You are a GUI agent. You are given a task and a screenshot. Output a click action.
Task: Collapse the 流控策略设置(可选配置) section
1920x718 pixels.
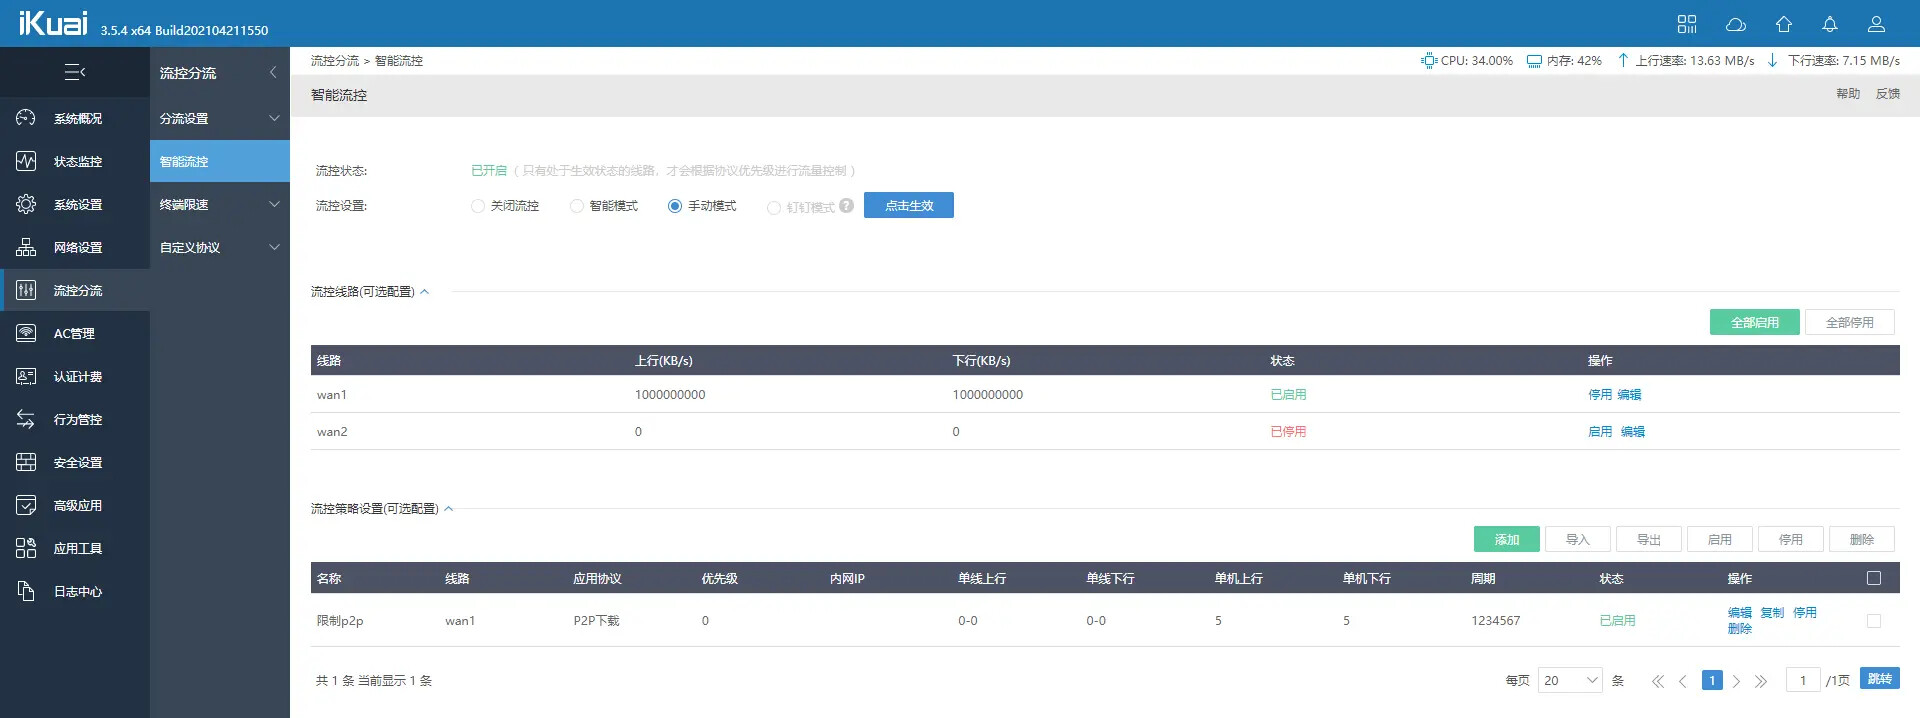[449, 509]
